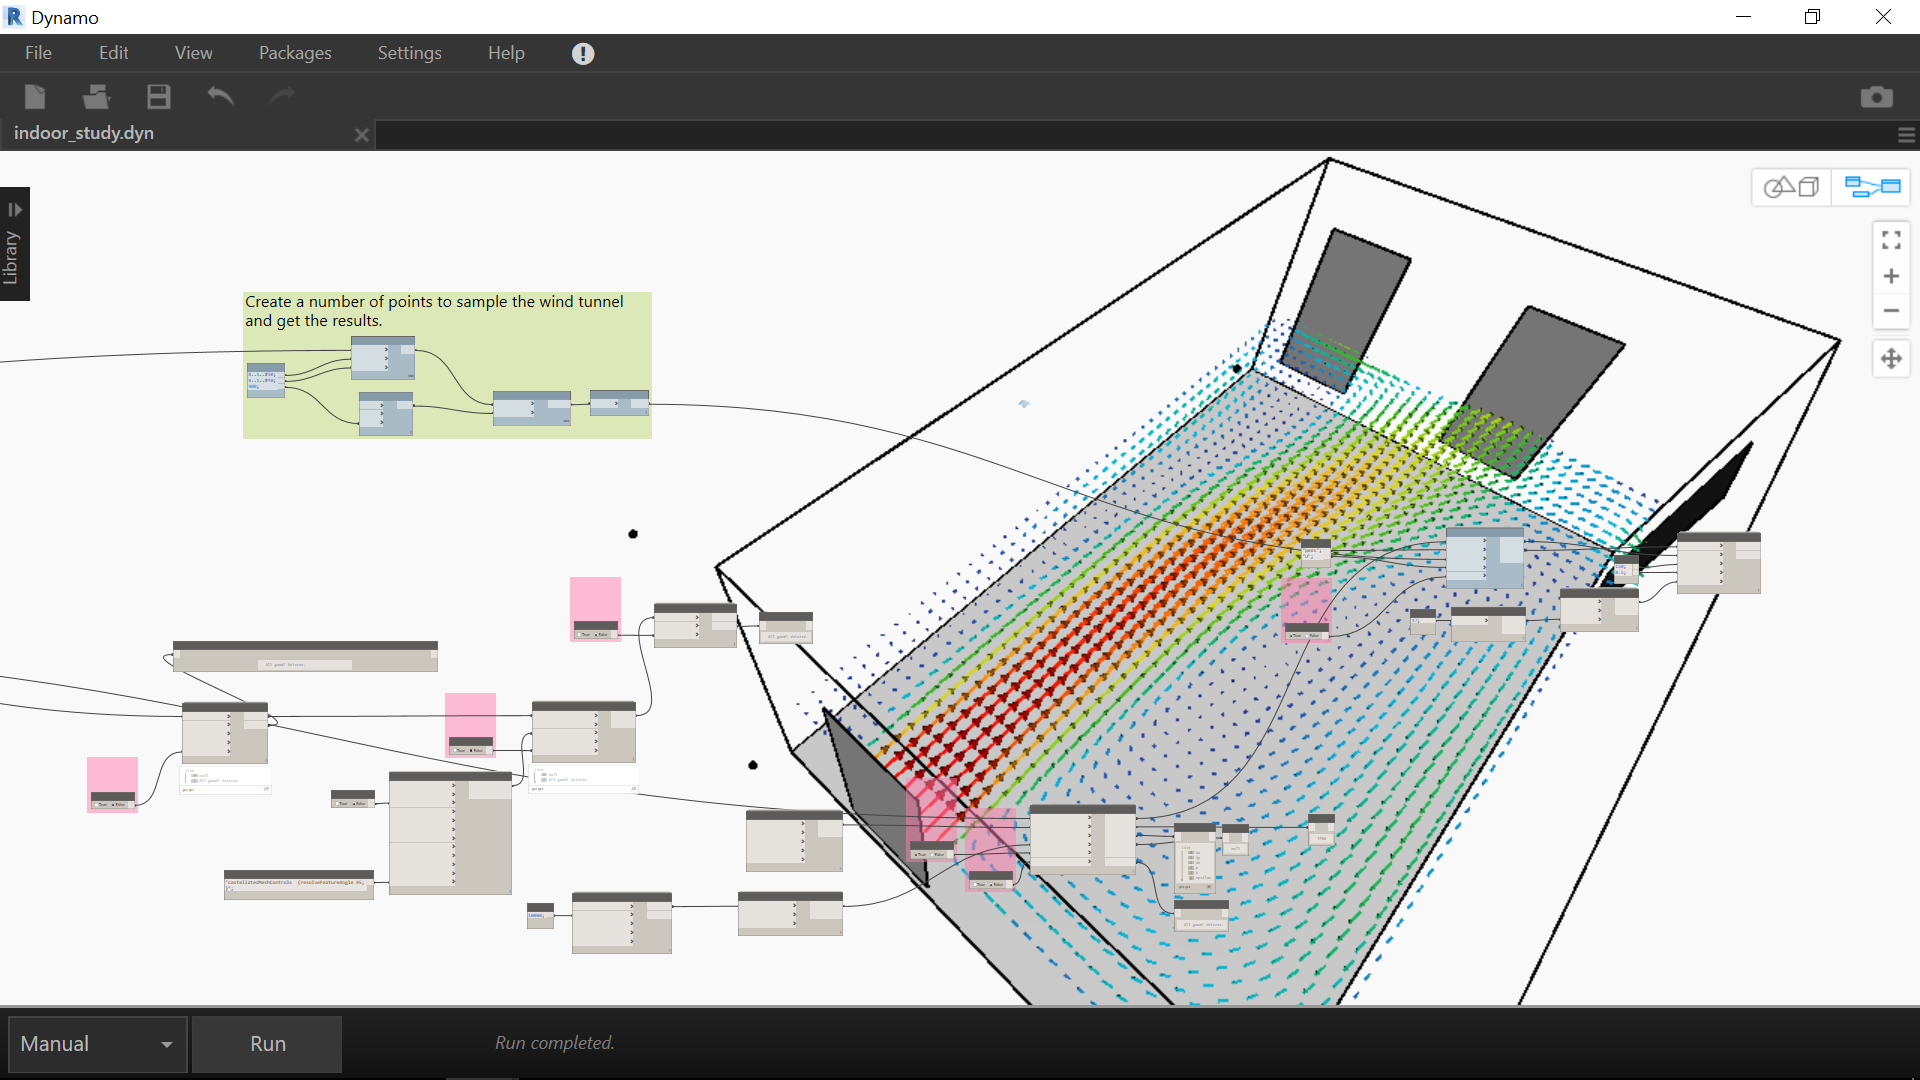The height and width of the screenshot is (1080, 1920).
Task: Close the indoor_study.dyn tab
Action: click(362, 134)
